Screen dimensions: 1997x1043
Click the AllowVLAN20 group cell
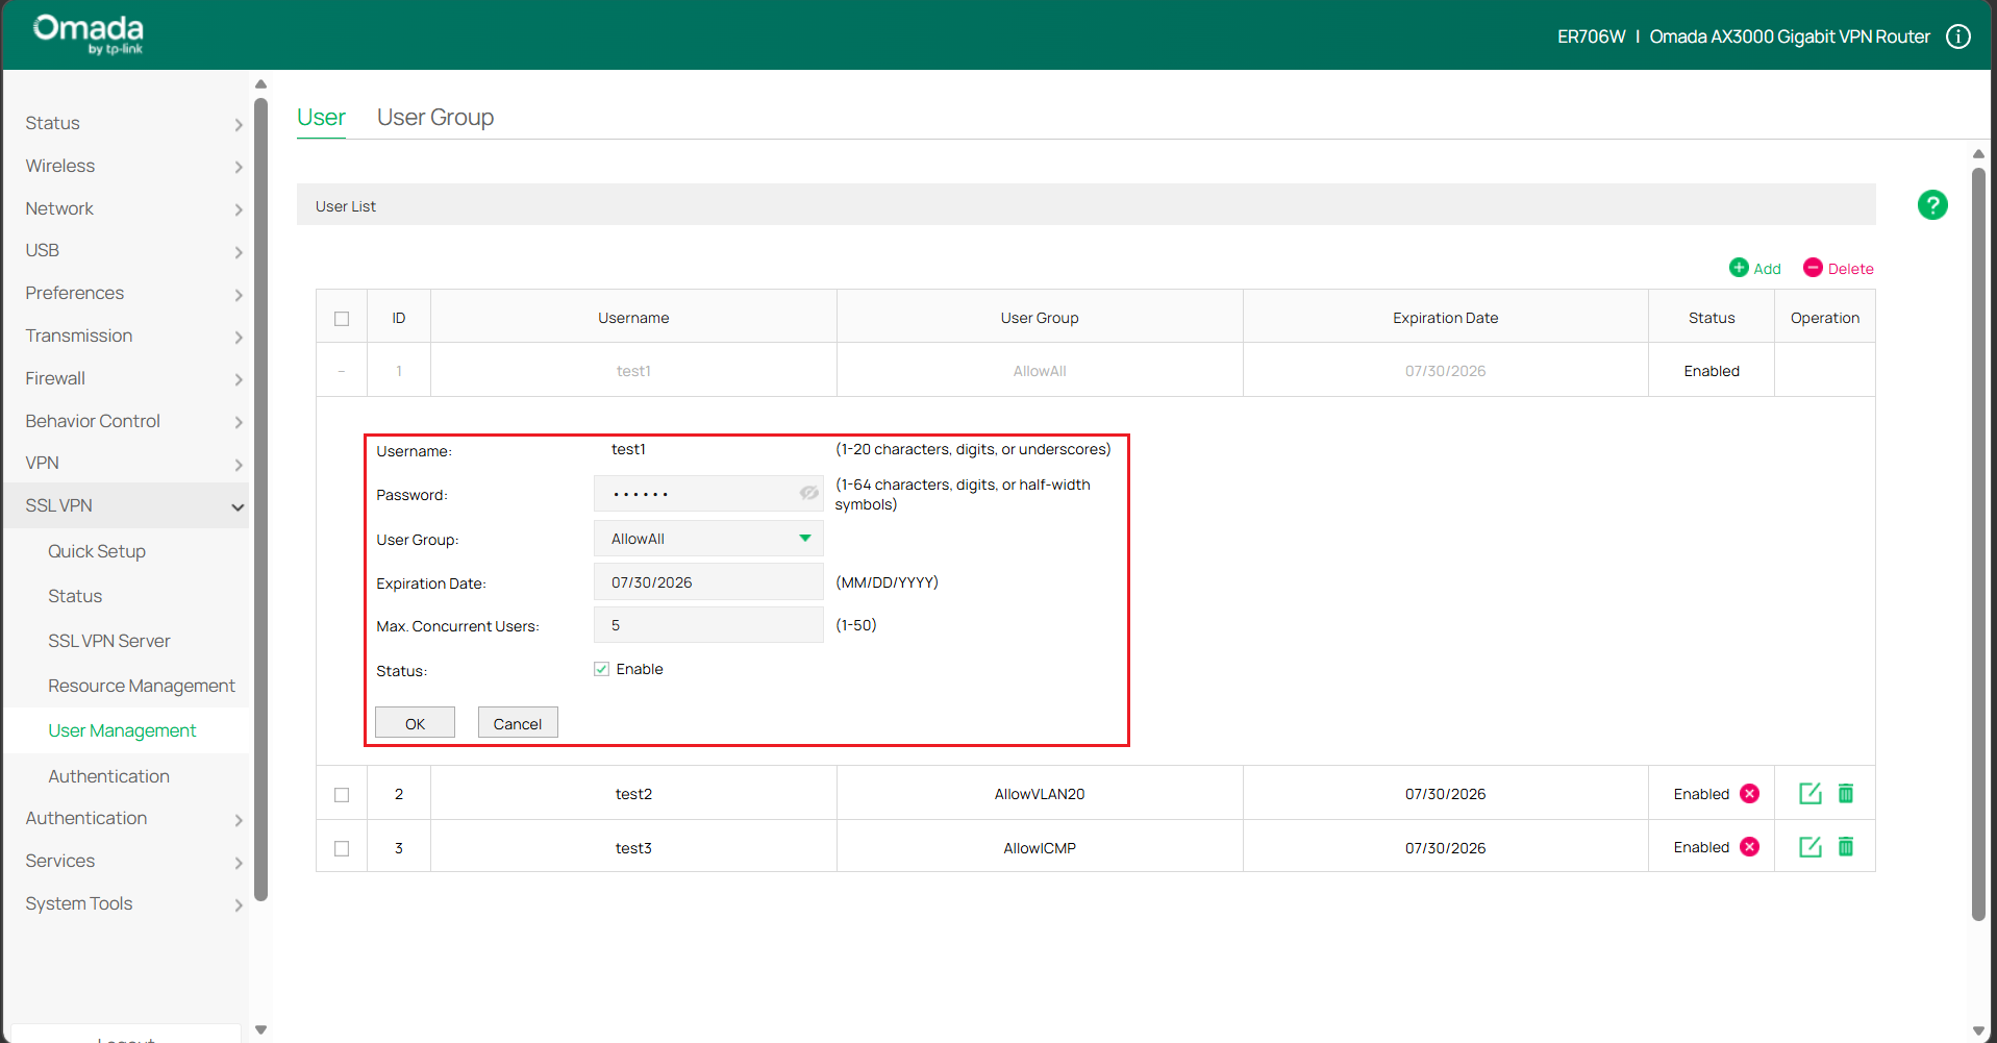pos(1039,794)
